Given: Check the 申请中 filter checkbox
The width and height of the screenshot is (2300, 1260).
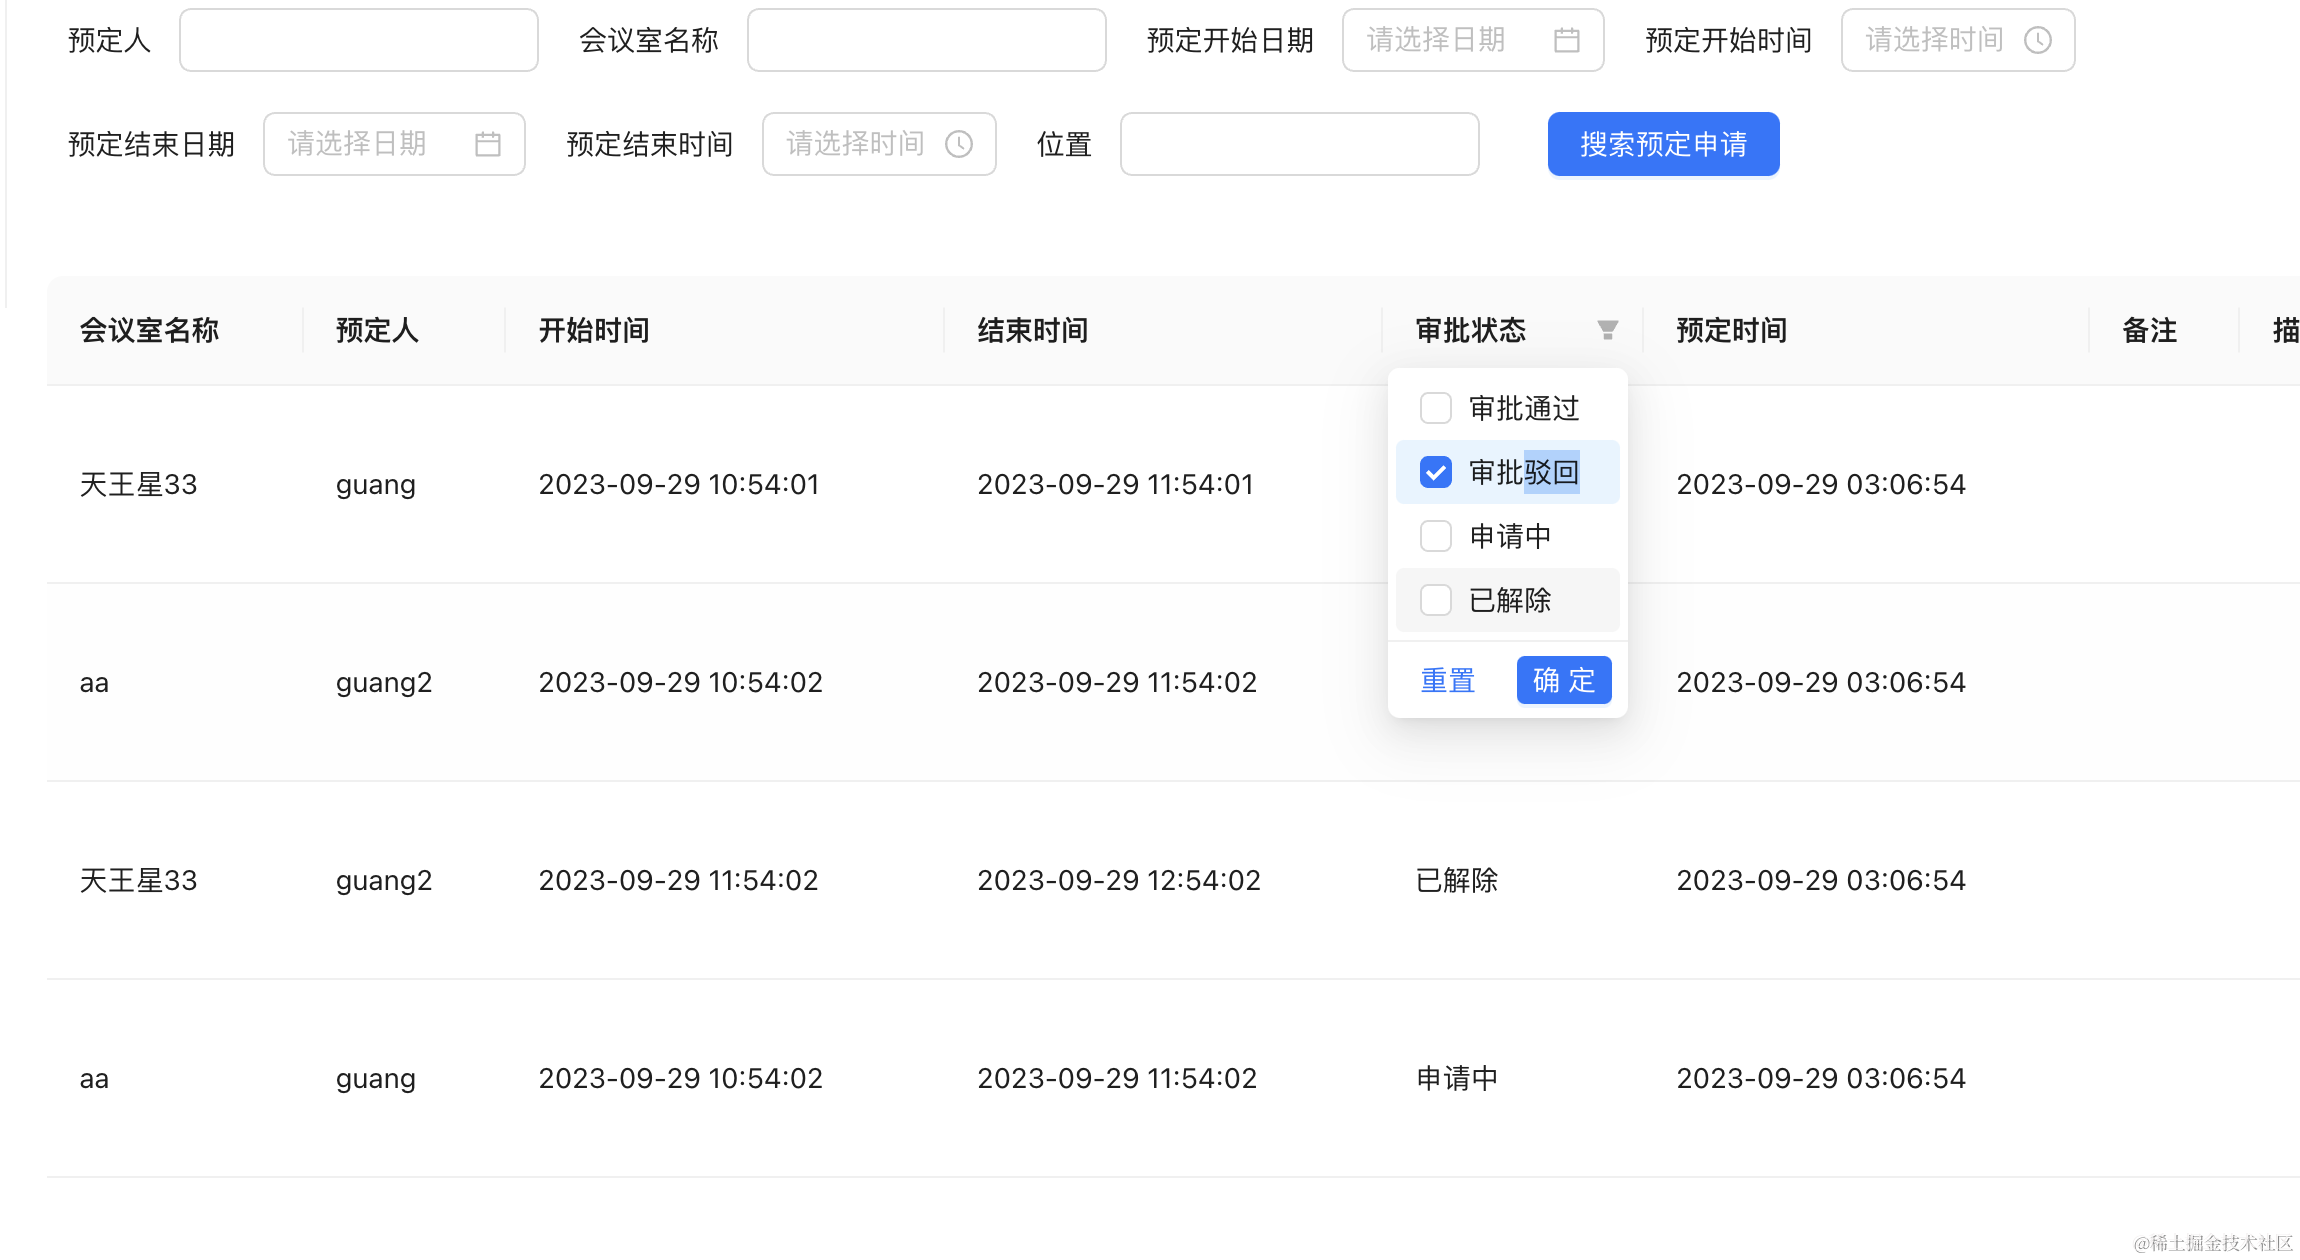Looking at the screenshot, I should point(1435,536).
